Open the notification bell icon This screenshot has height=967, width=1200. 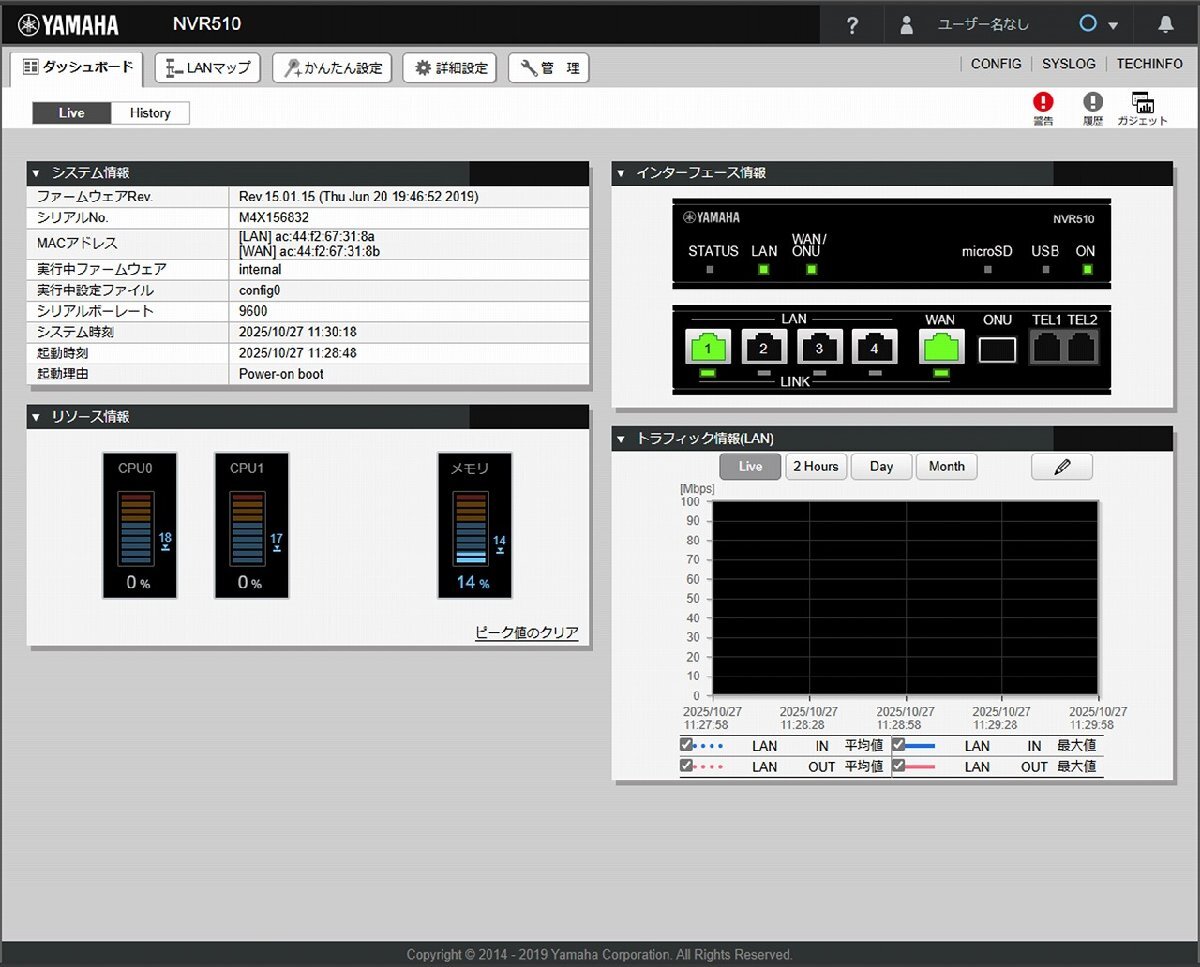[x=1165, y=25]
